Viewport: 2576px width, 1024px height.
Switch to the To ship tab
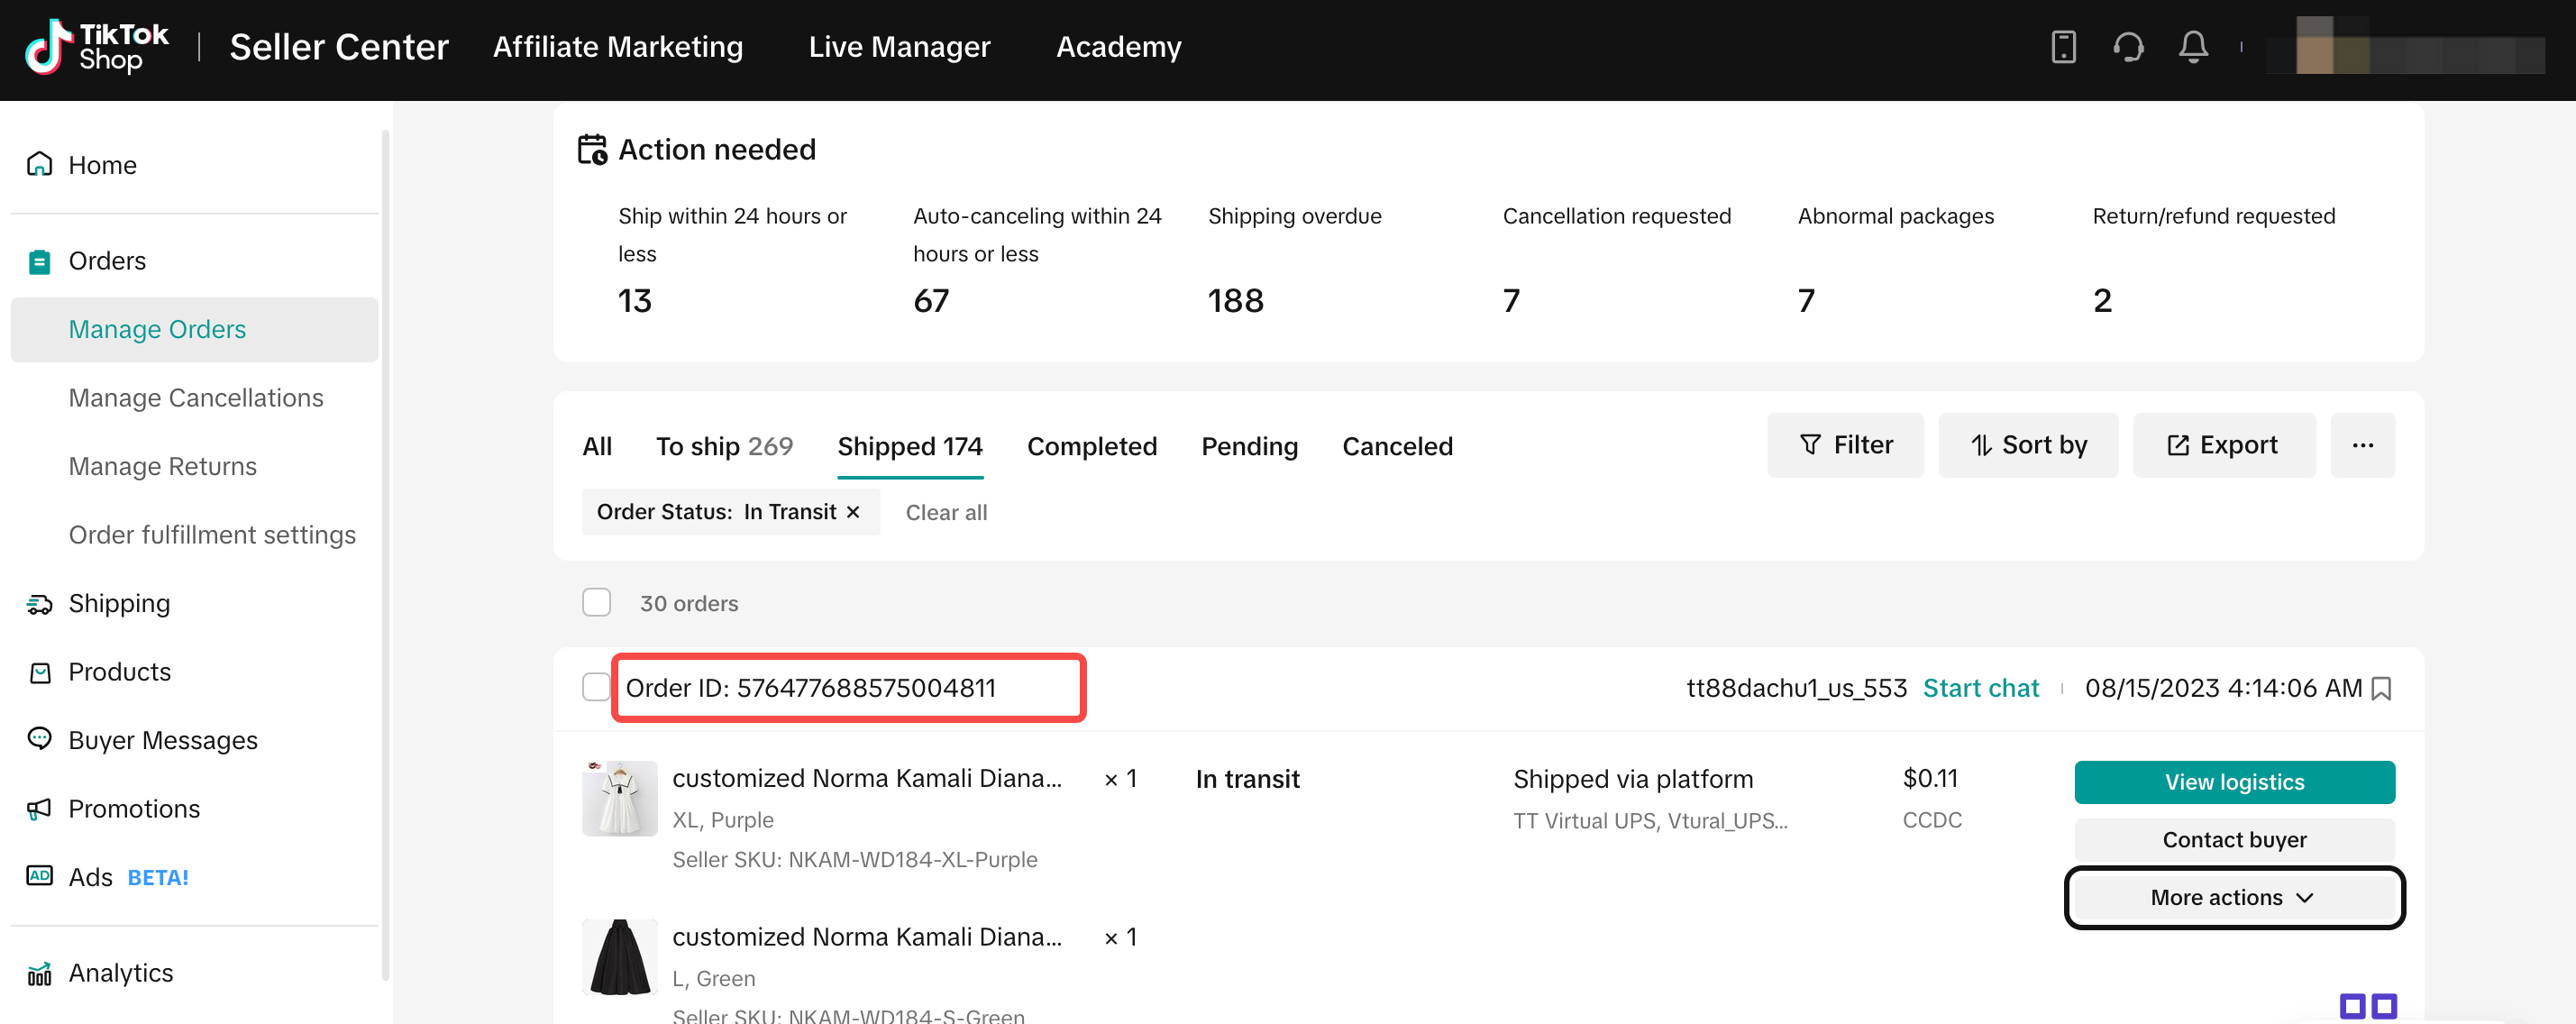coord(723,446)
